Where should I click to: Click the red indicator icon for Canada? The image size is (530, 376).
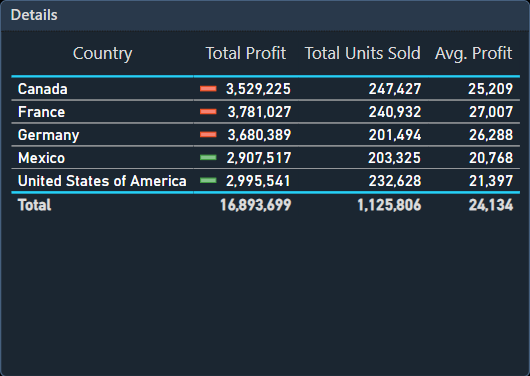pos(208,89)
